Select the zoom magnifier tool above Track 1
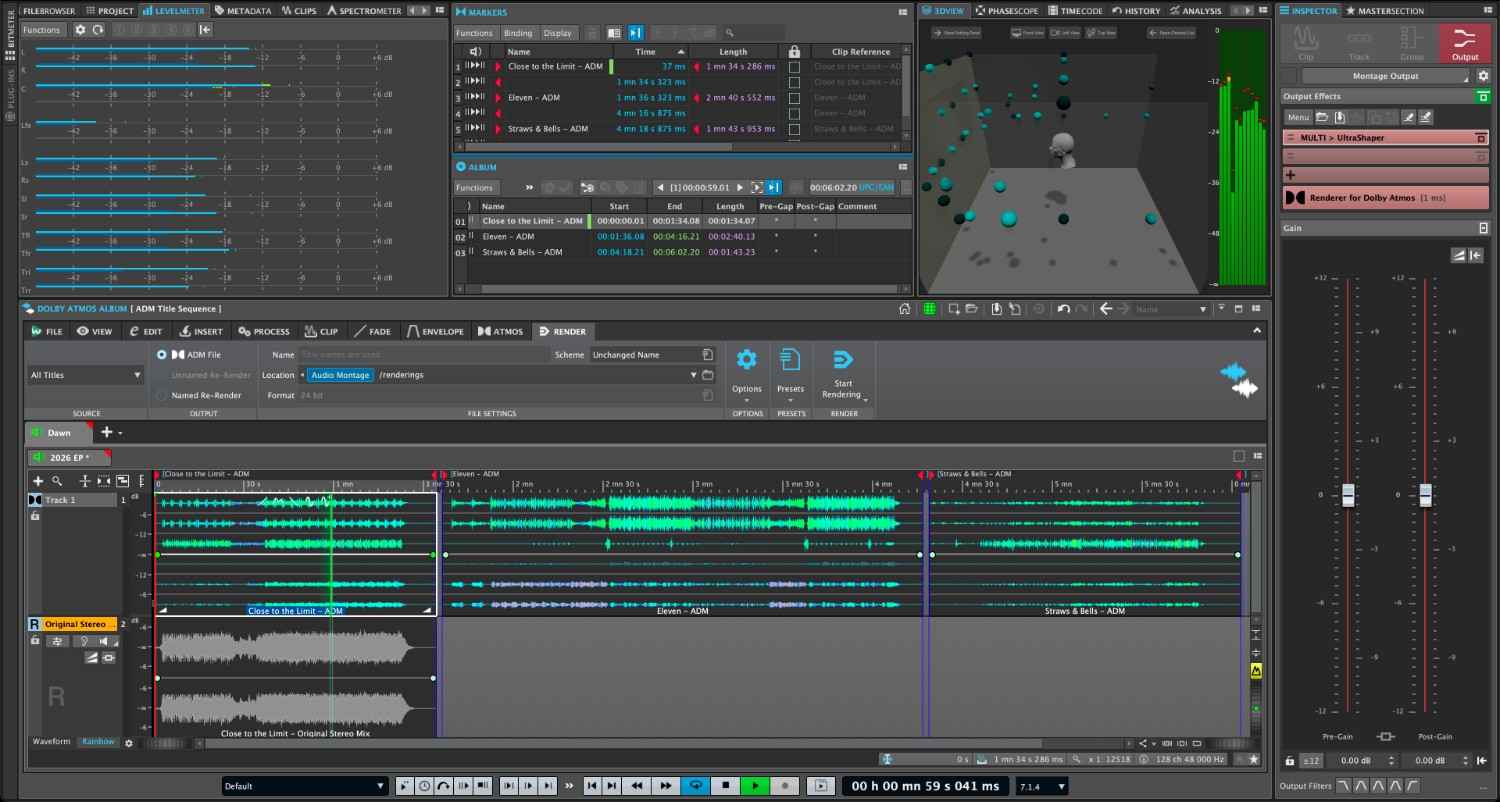 58,480
